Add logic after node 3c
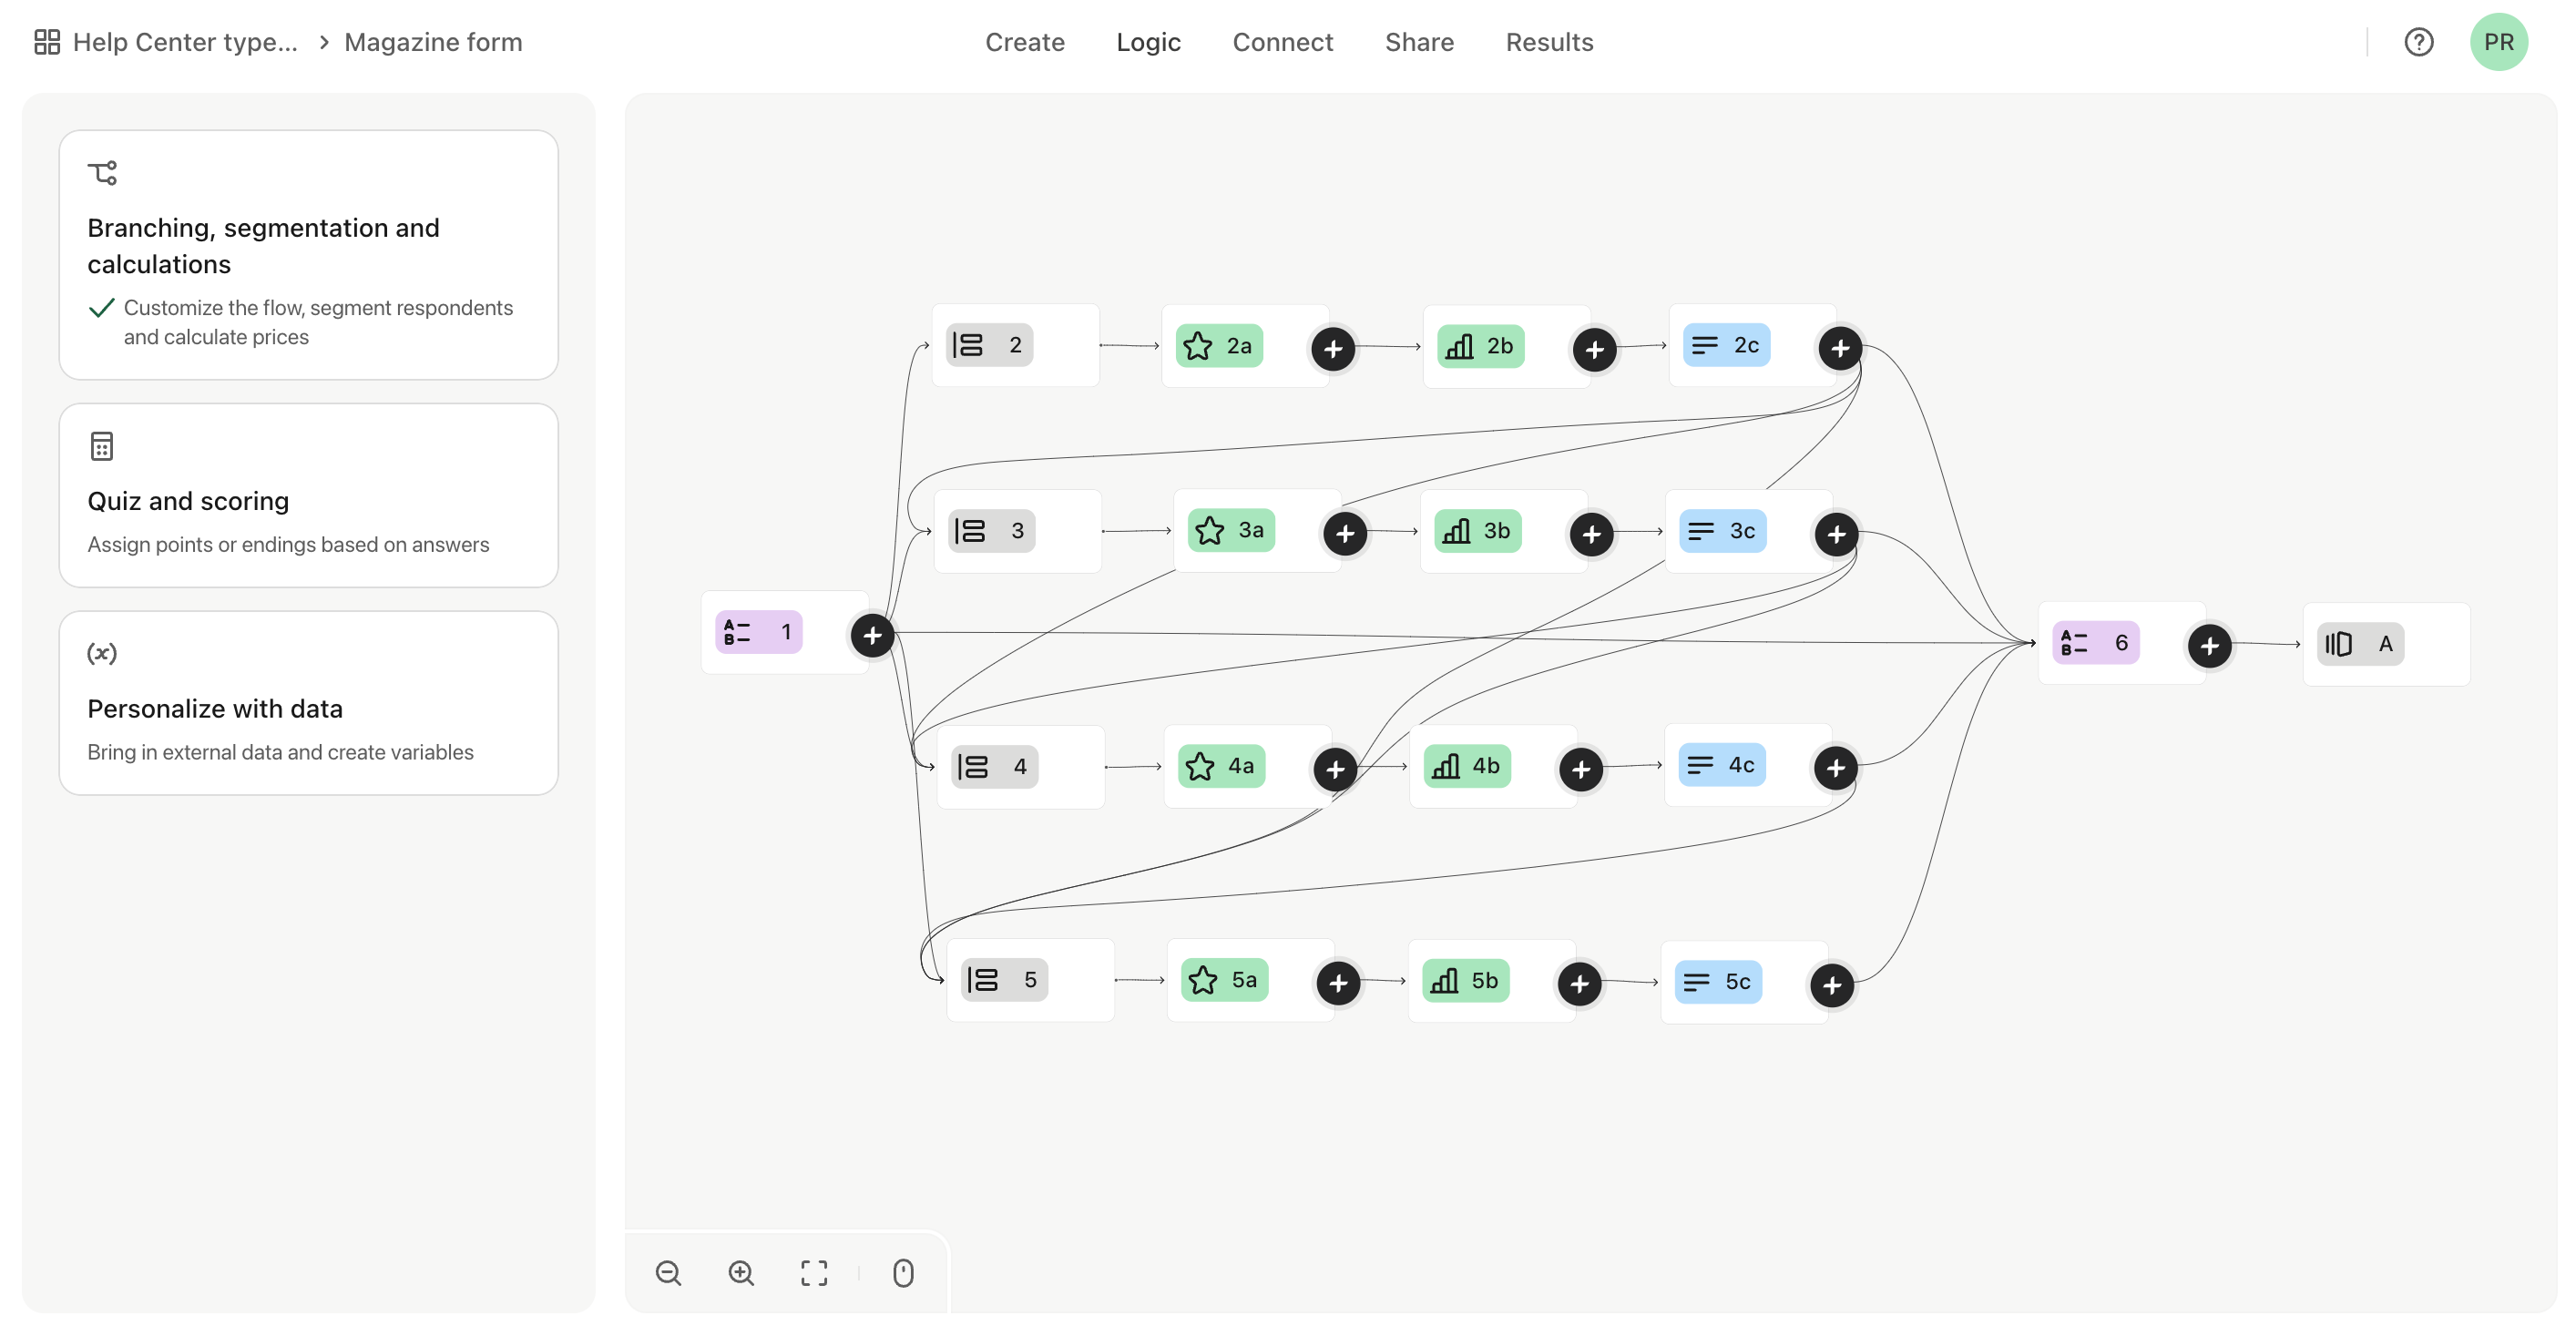Image resolution: width=2576 pixels, height=1326 pixels. click(1836, 533)
